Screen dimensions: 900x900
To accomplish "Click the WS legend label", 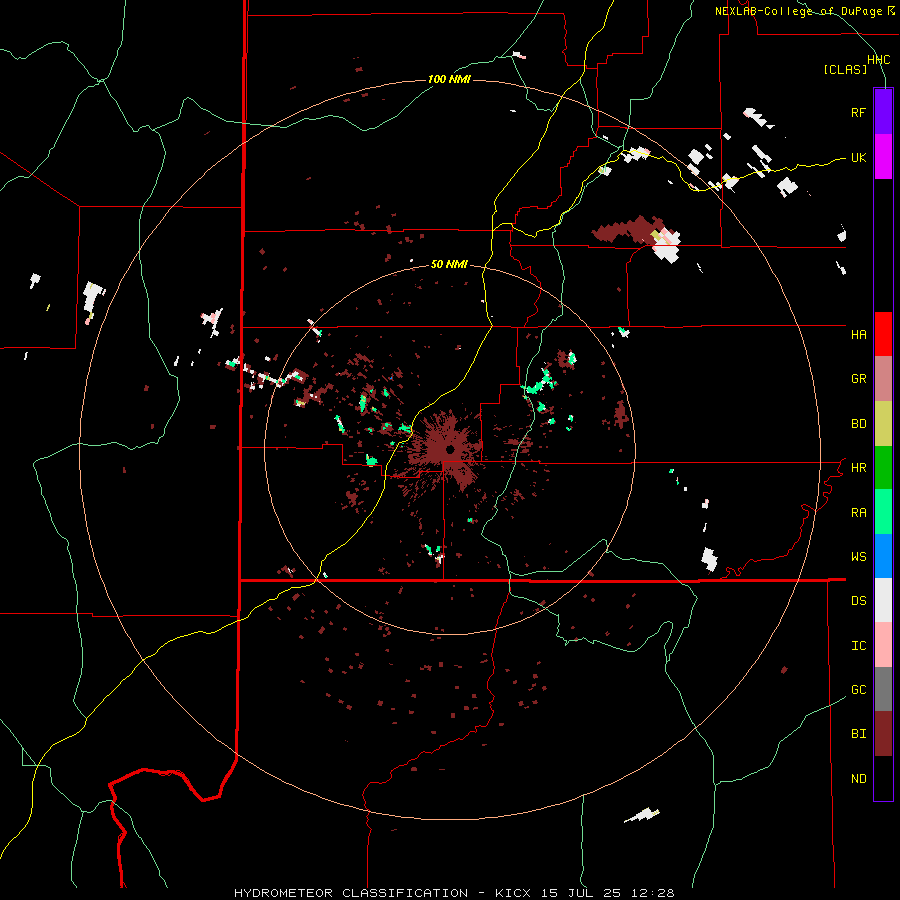I will (858, 557).
